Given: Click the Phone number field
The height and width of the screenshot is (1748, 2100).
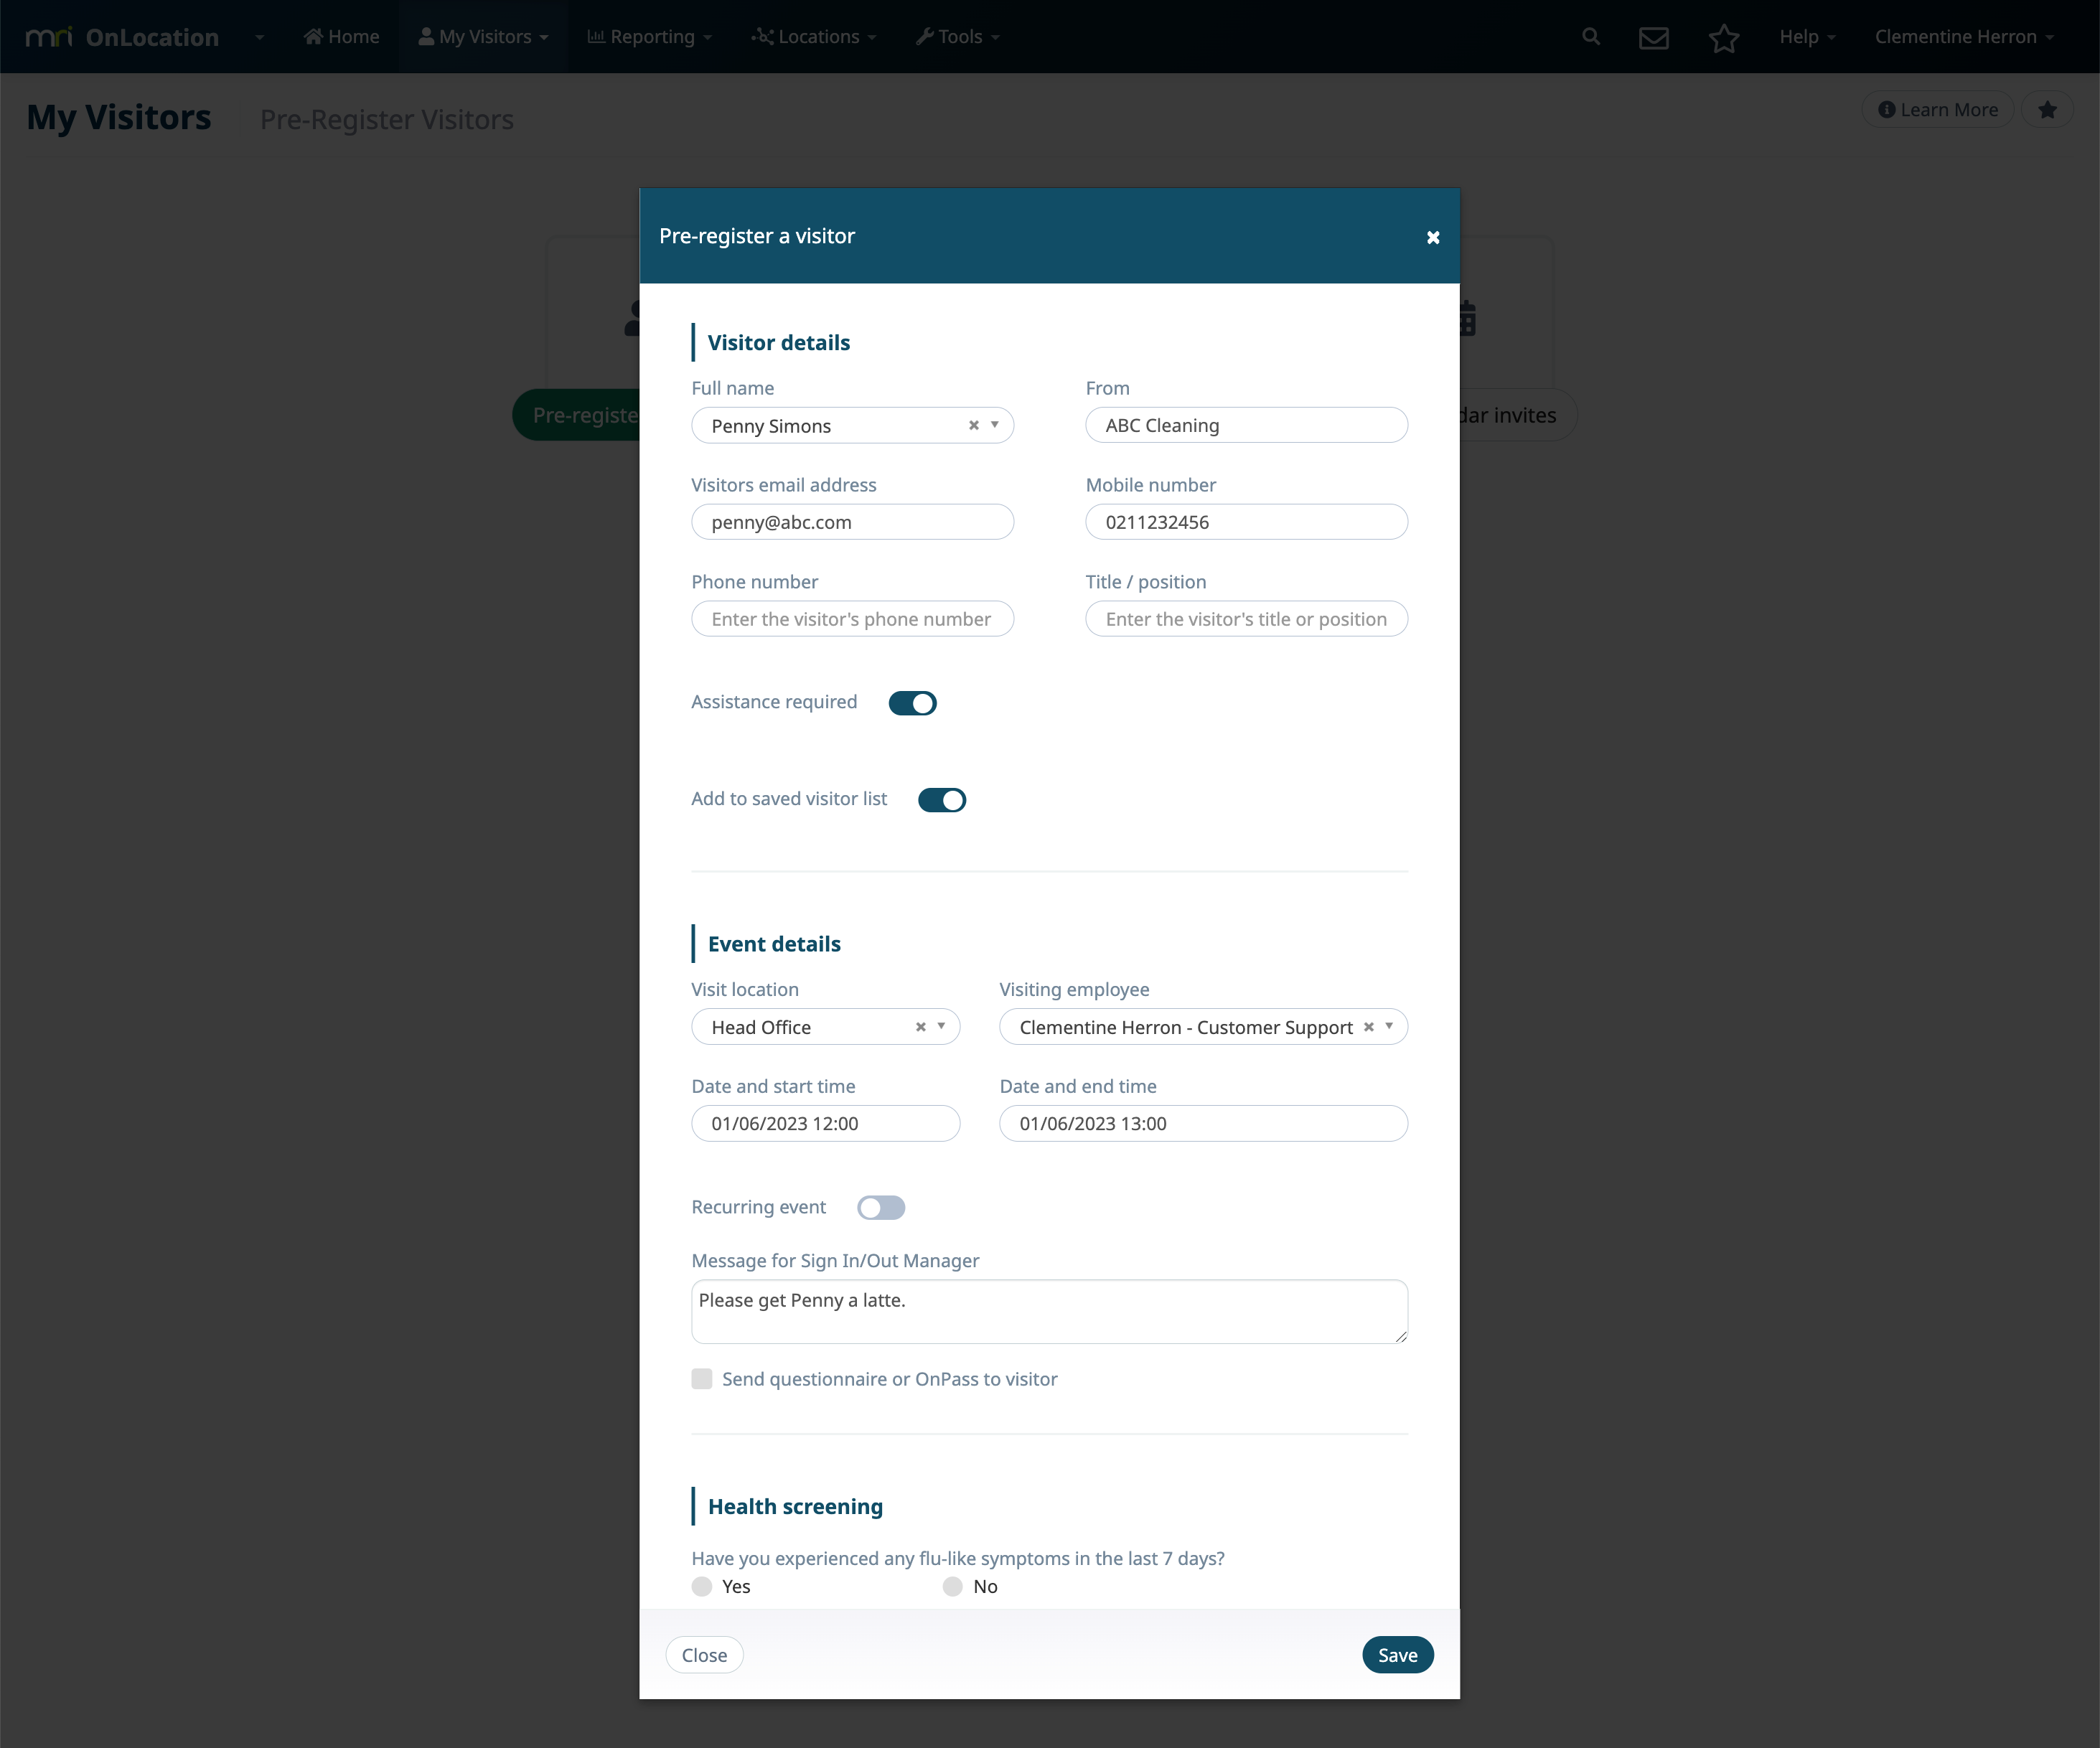Looking at the screenshot, I should pyautogui.click(x=853, y=619).
